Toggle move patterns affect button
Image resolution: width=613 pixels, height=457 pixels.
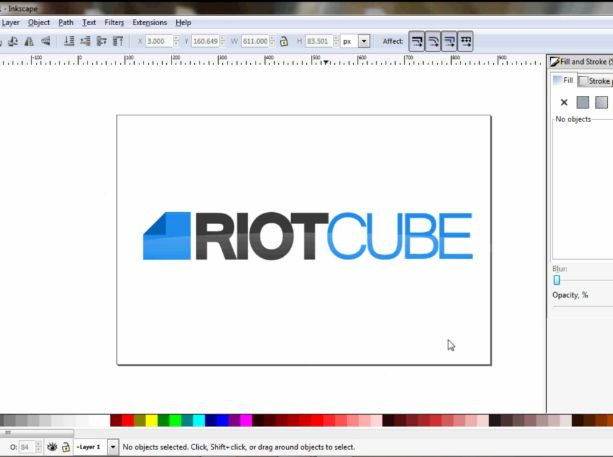pos(465,41)
